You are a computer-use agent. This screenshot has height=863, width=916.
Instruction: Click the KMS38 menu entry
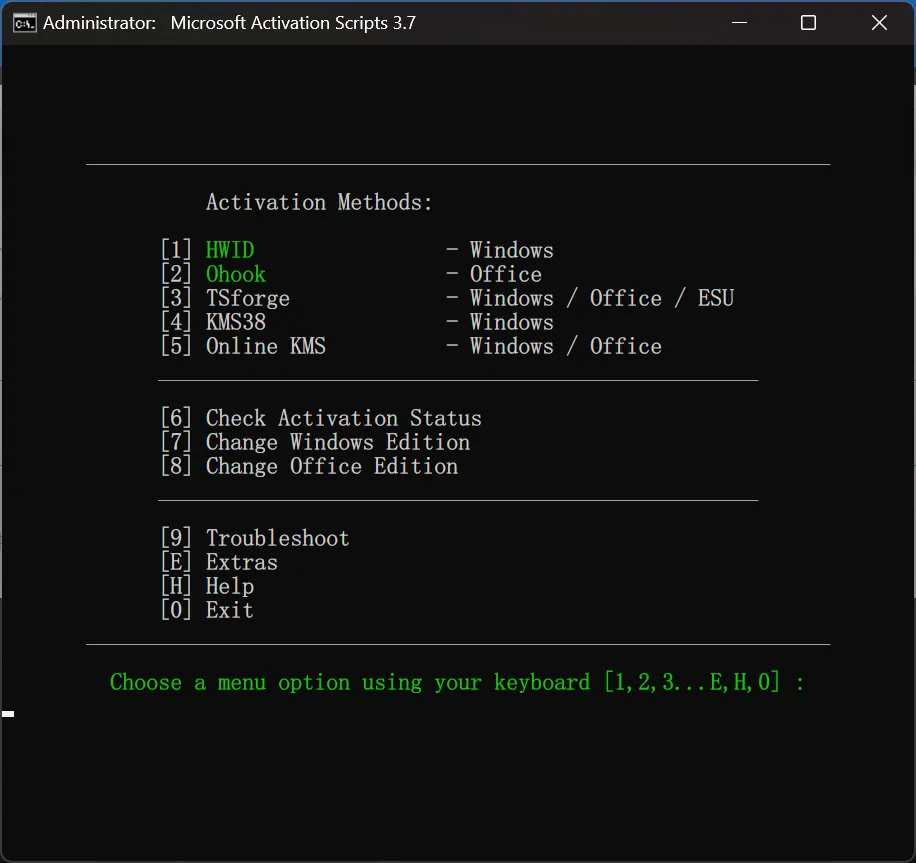point(235,322)
